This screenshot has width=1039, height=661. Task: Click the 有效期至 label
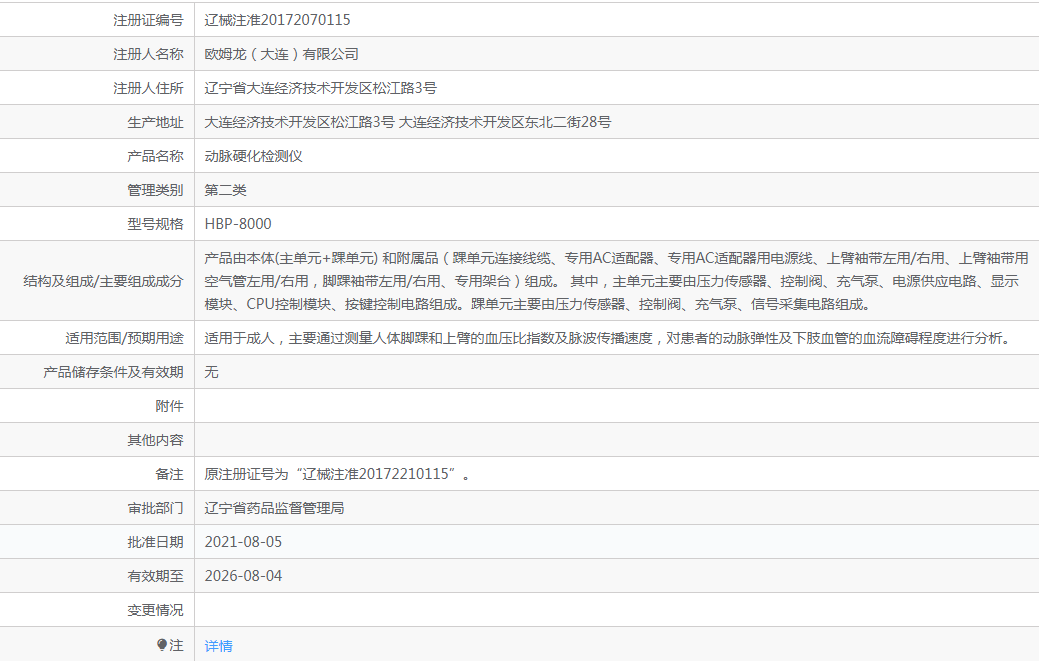tap(155, 576)
